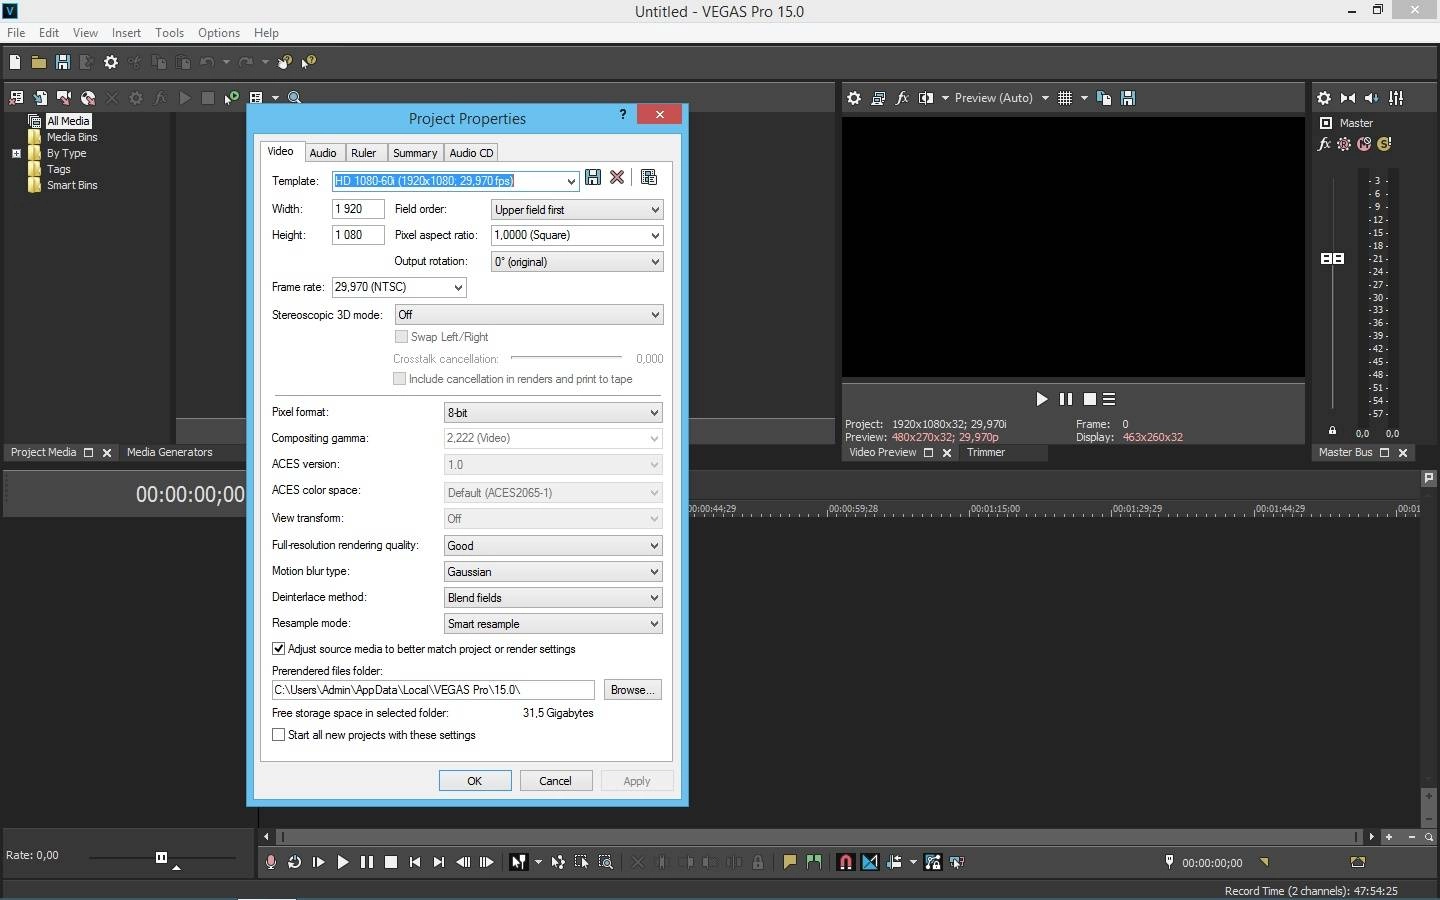Open Video Preview properties gear icon
This screenshot has width=1440, height=900.
(x=854, y=98)
